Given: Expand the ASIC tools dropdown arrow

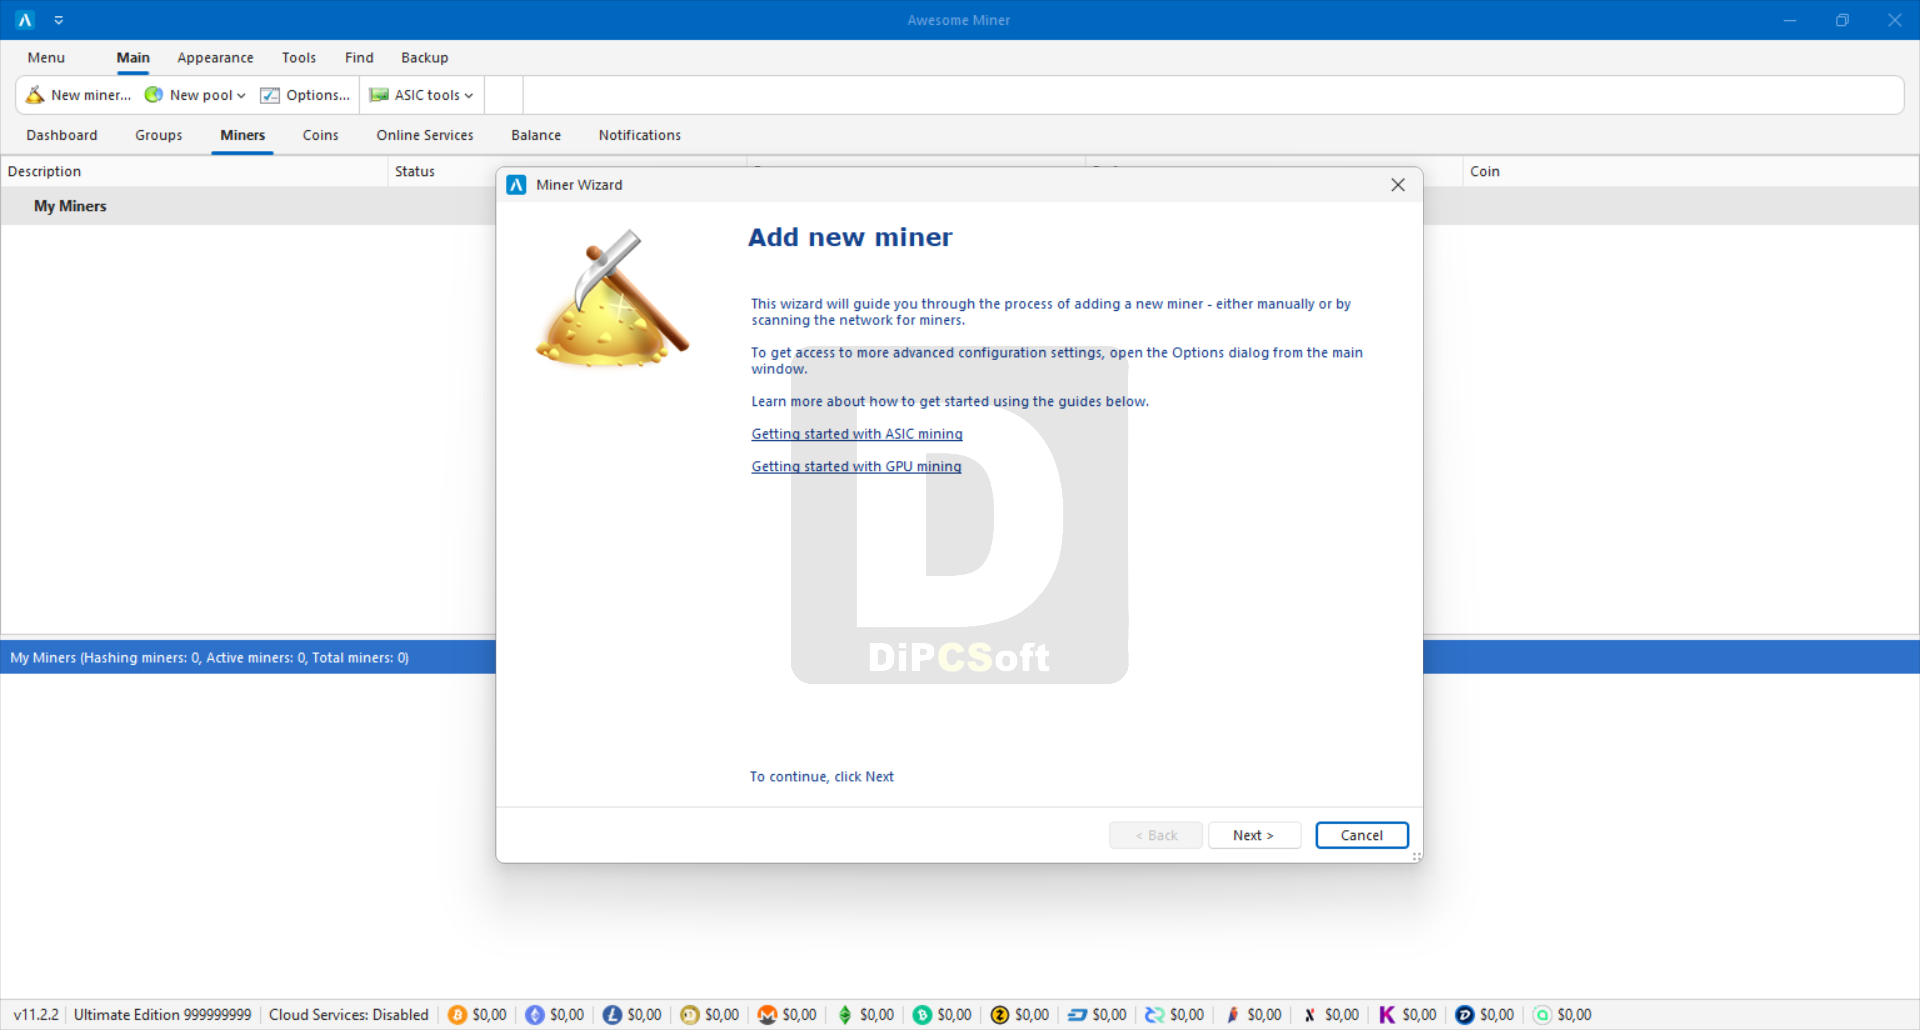Looking at the screenshot, I should pos(469,96).
